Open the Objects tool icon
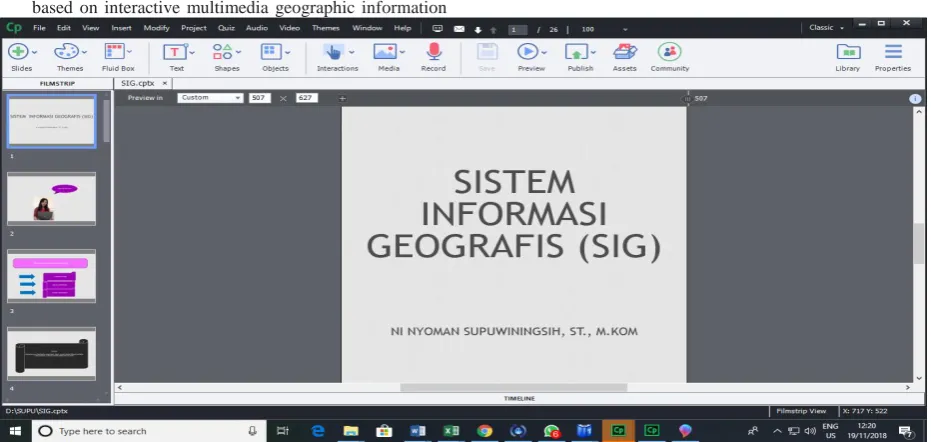The height and width of the screenshot is (442, 931). coord(271,52)
